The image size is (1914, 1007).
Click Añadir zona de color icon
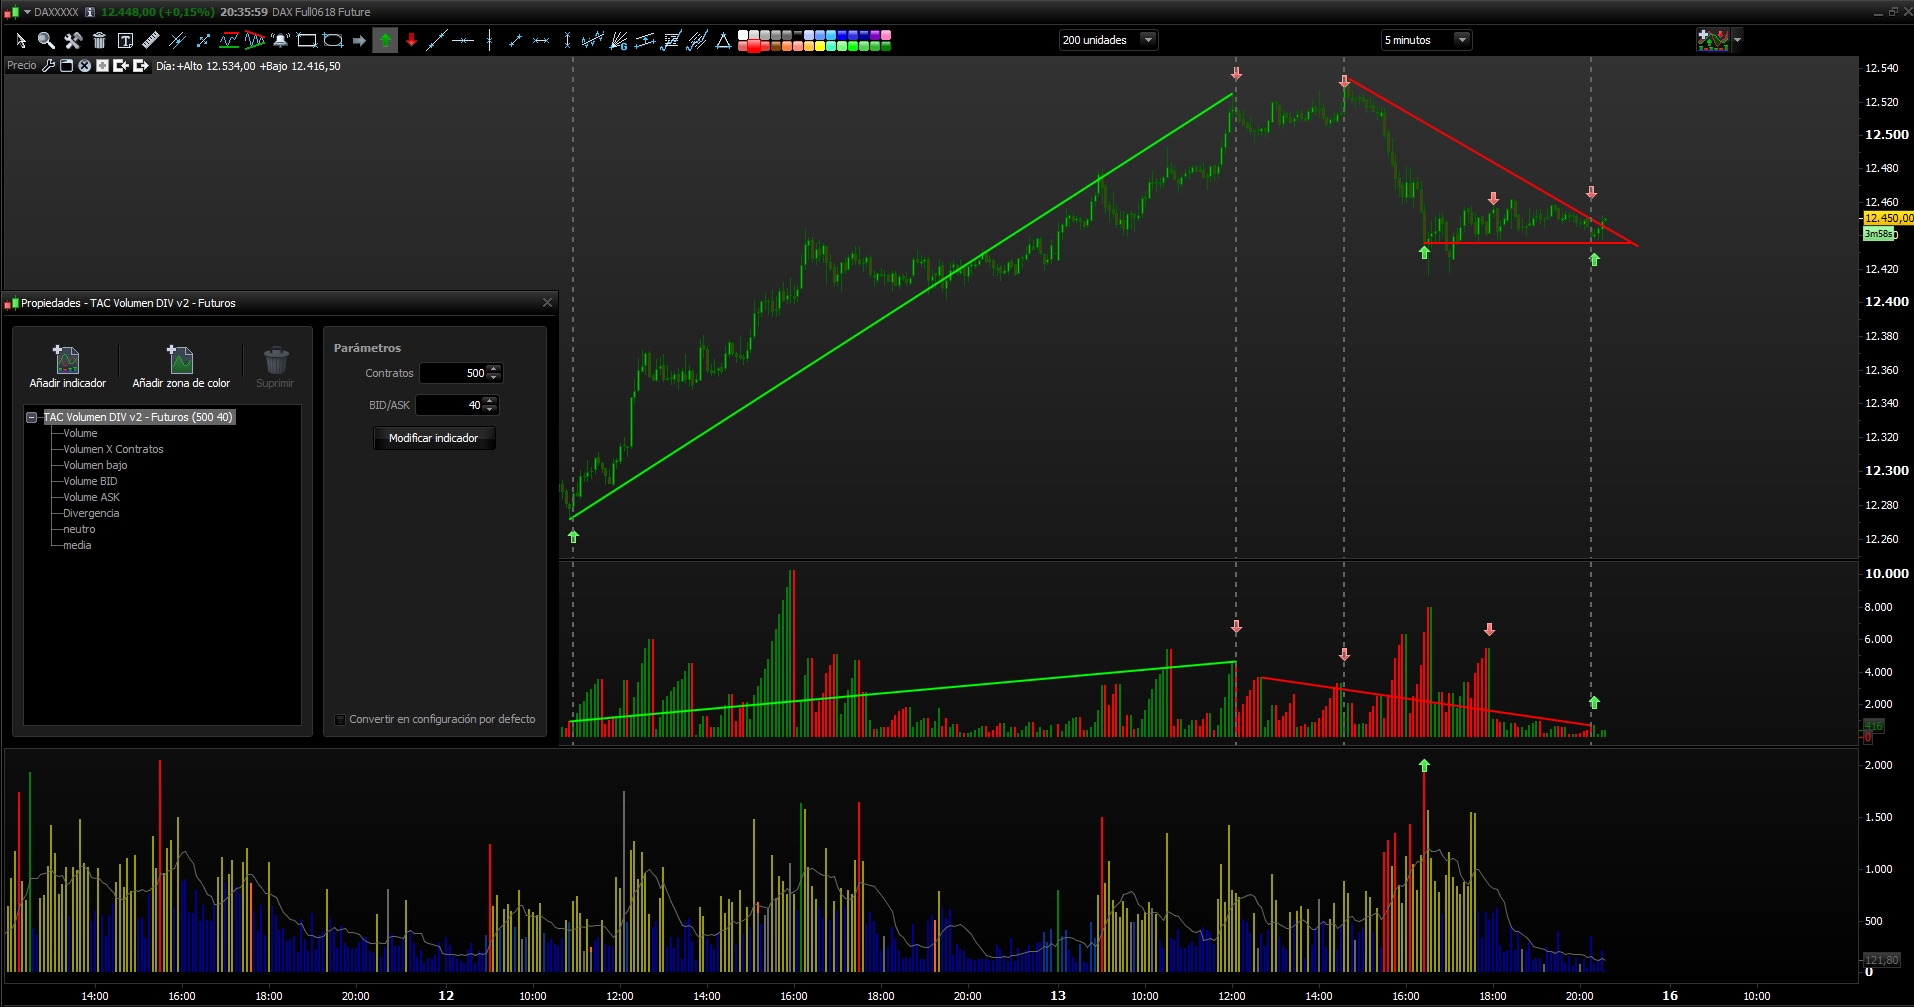pyautogui.click(x=181, y=367)
